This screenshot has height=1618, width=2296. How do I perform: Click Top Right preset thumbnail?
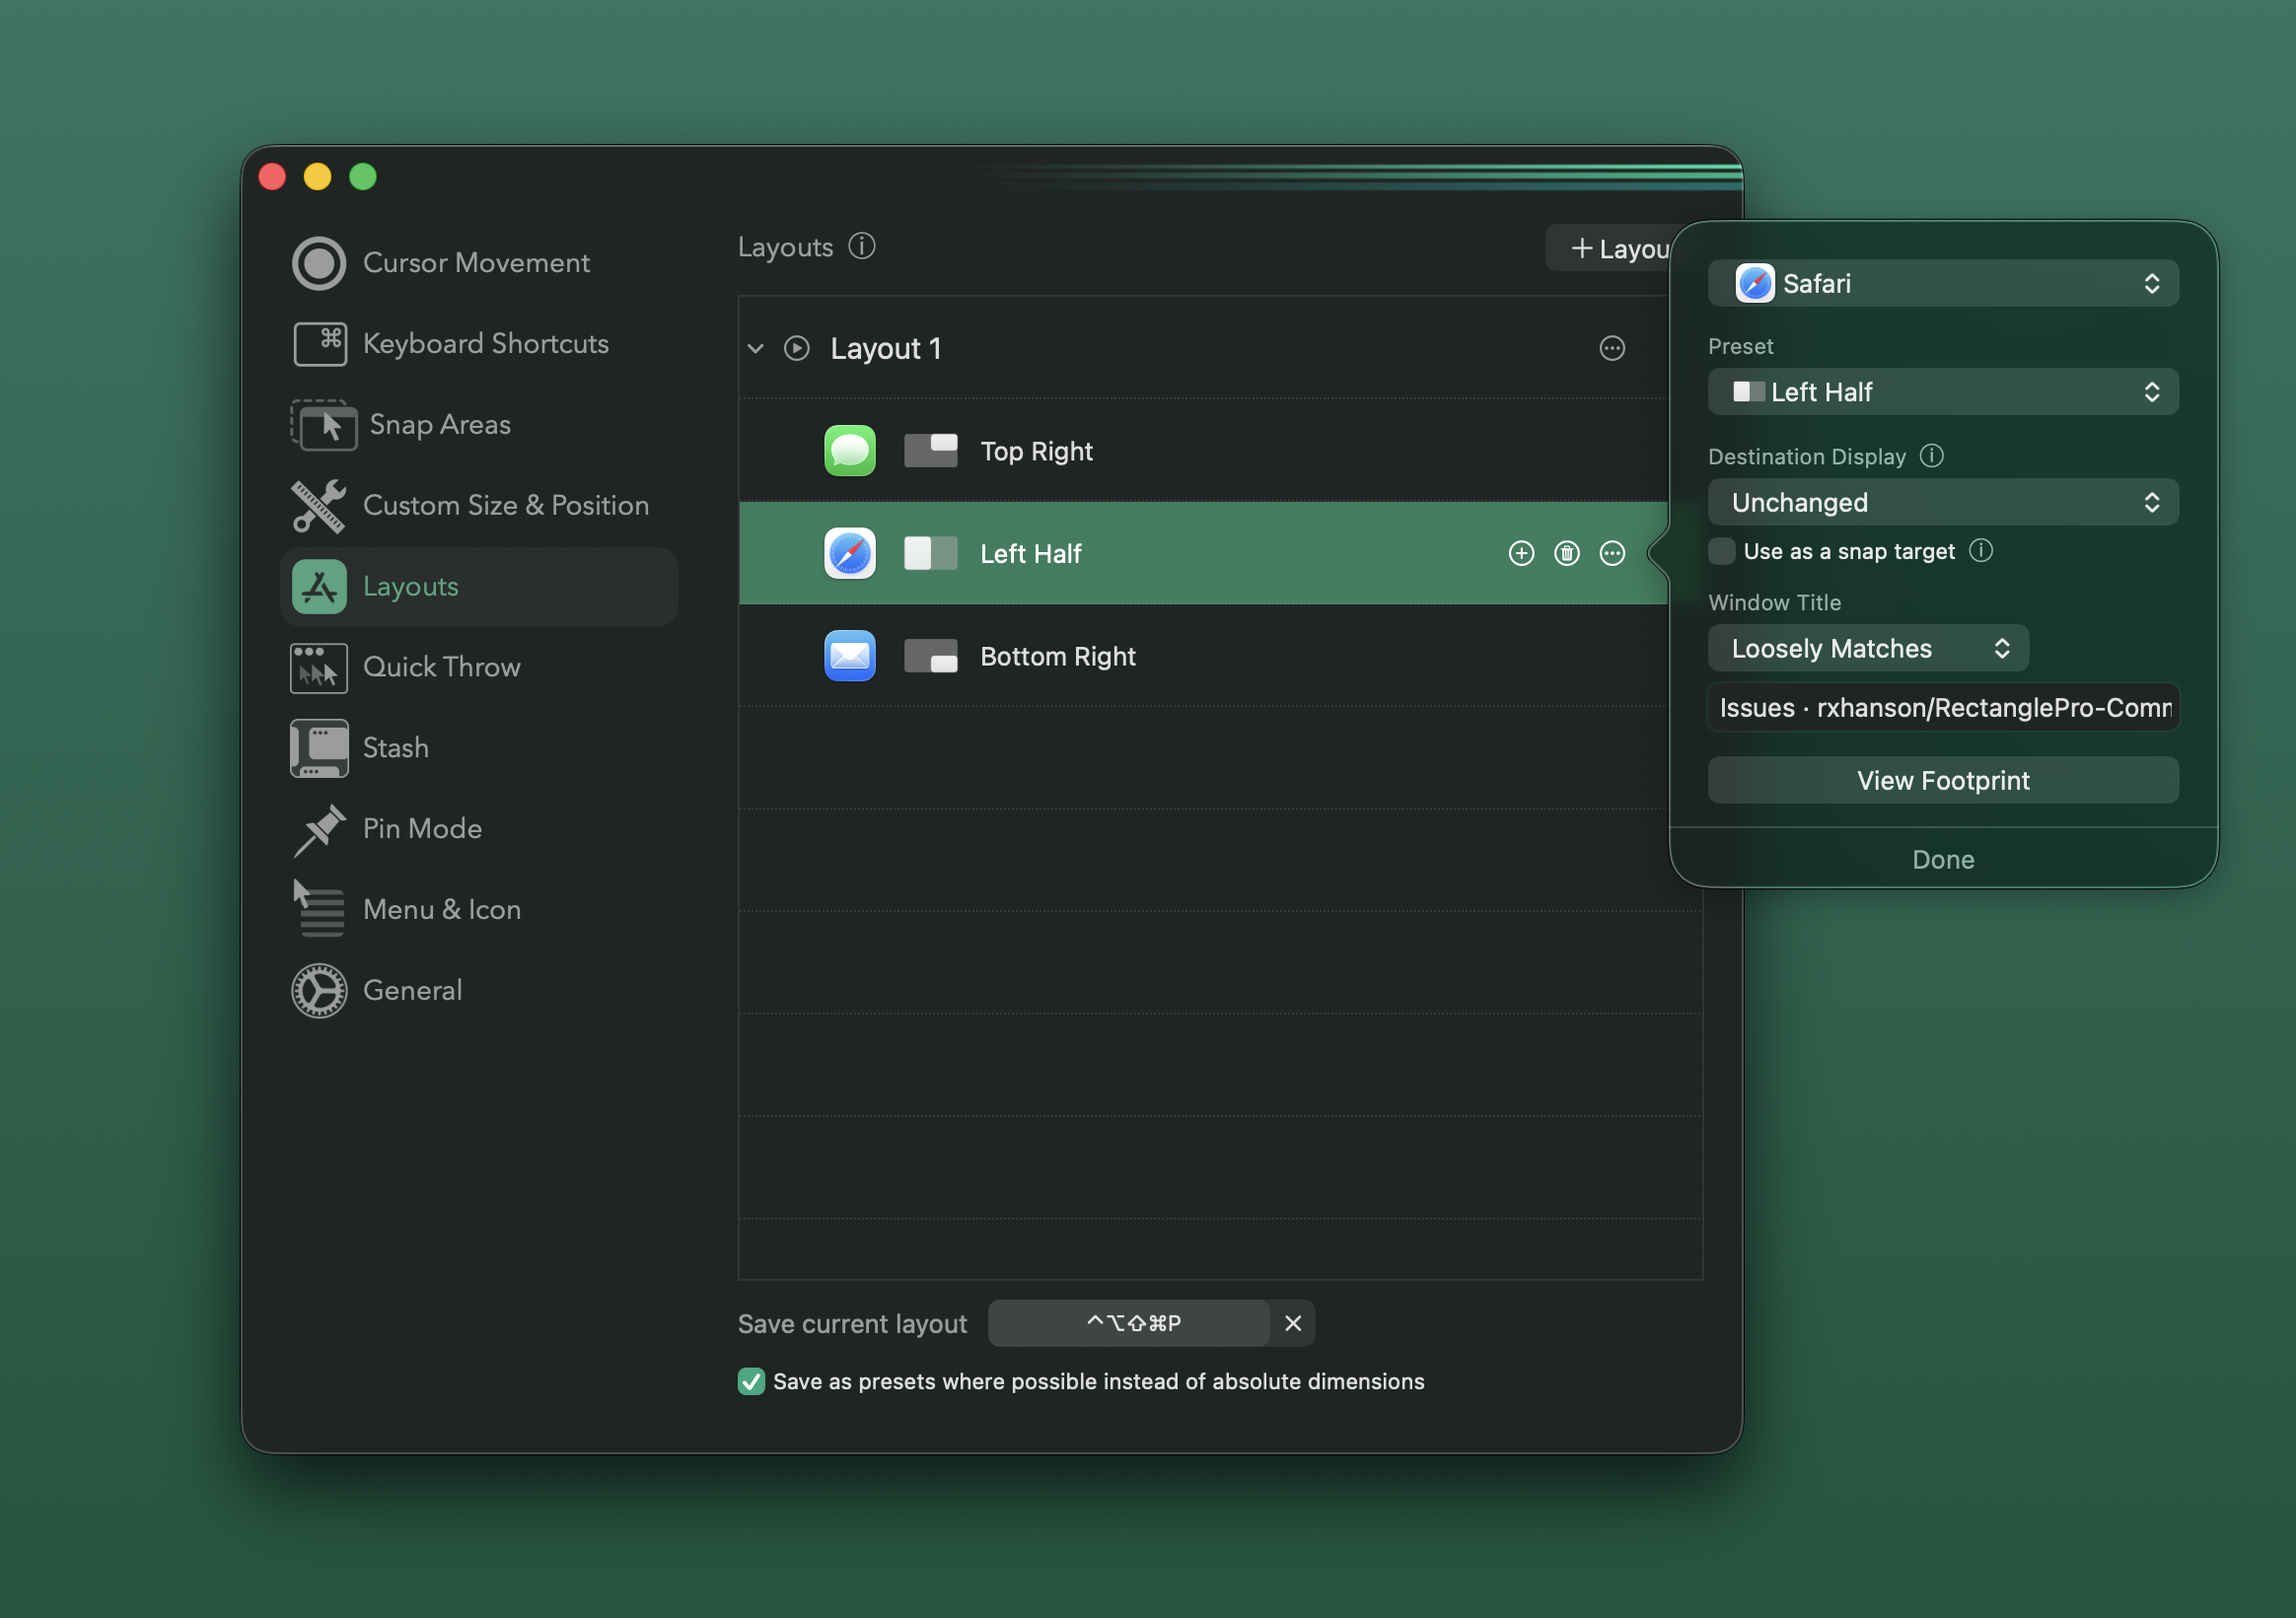[931, 451]
